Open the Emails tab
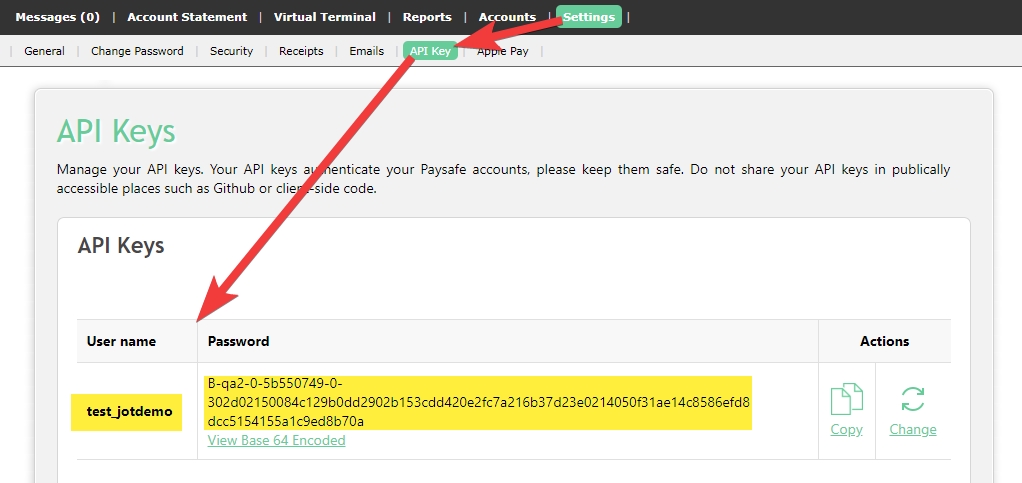 click(x=366, y=51)
